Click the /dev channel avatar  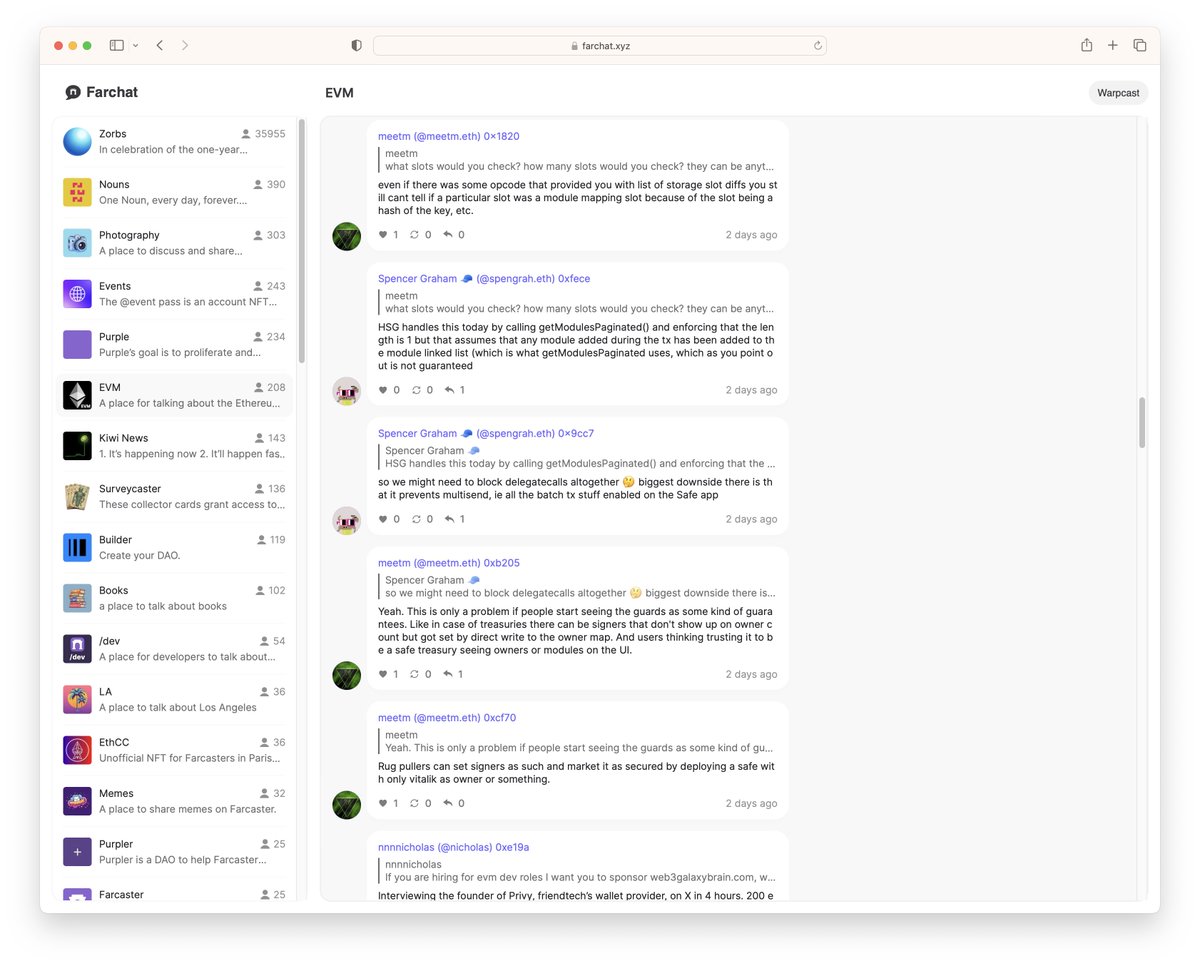click(77, 649)
